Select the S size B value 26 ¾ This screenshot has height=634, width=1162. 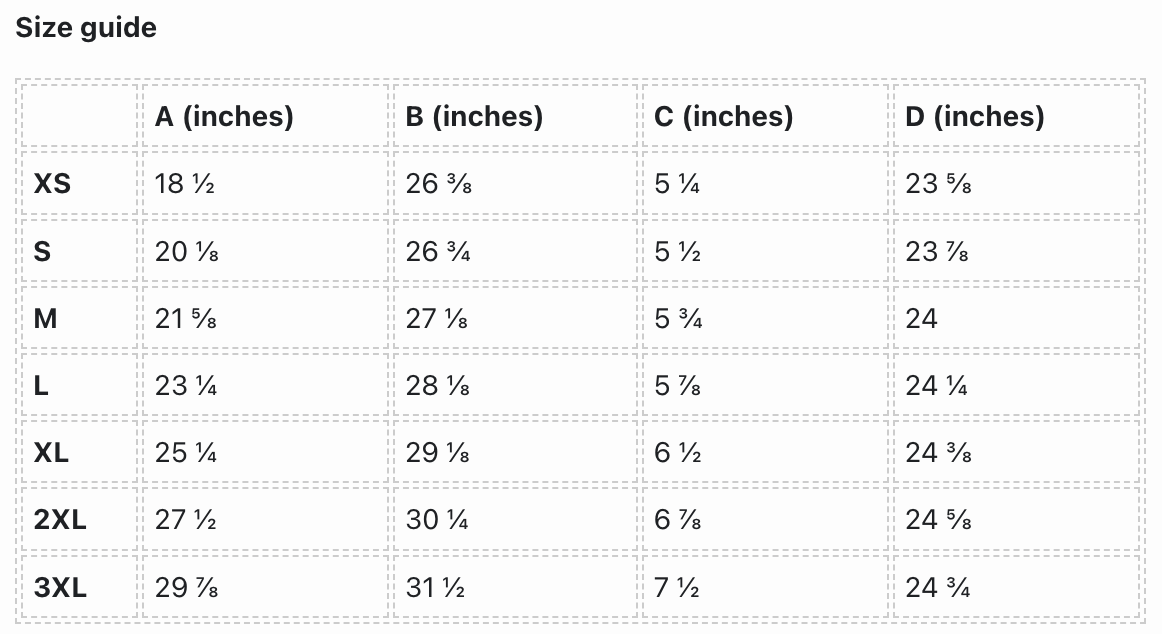click(x=438, y=251)
